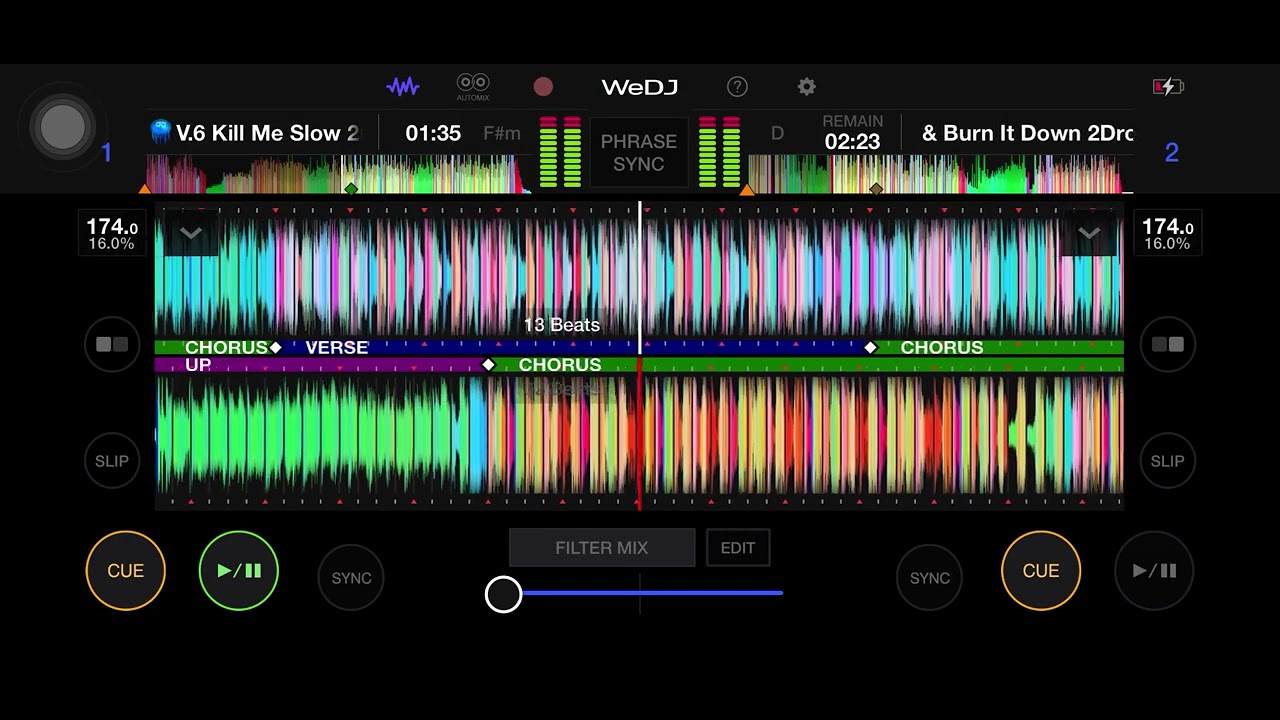Toggle deck 2 pad mode button

1167,344
